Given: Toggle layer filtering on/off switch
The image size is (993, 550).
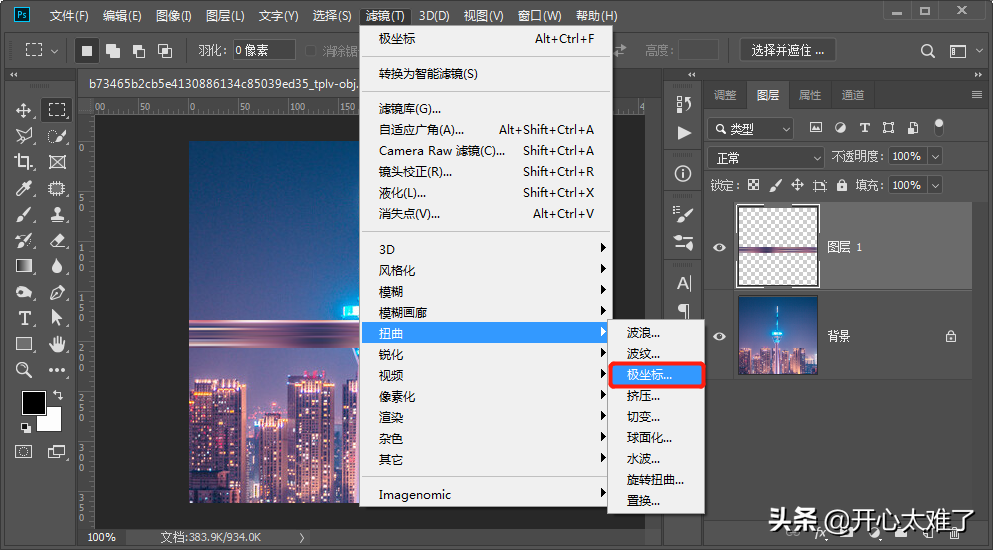Looking at the screenshot, I should click(x=939, y=127).
